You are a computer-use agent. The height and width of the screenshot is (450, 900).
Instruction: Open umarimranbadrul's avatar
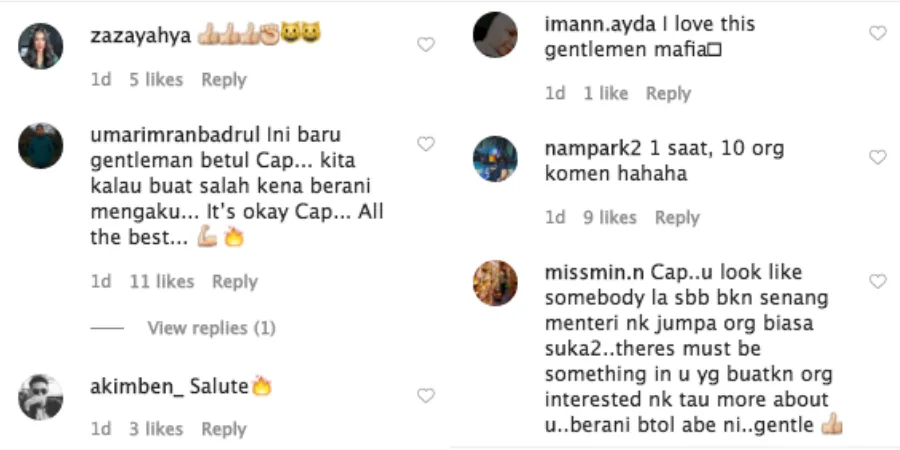pyautogui.click(x=41, y=146)
